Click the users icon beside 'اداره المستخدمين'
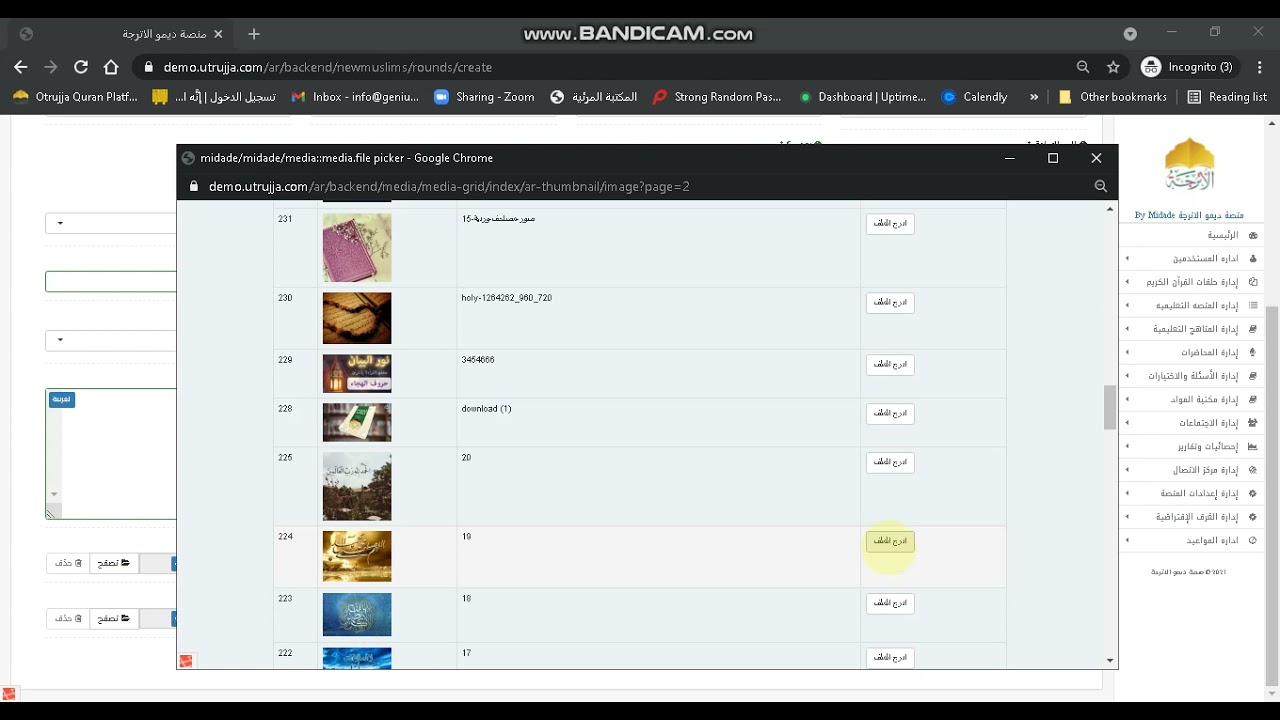The height and width of the screenshot is (720, 1280). 1253,258
